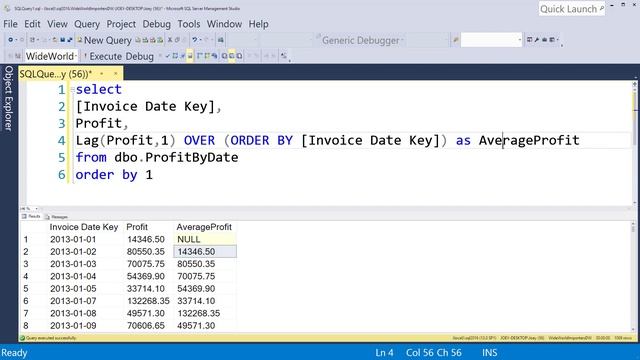Click the Comment selected lines icon
This screenshot has height=360, width=640.
click(x=250, y=56)
